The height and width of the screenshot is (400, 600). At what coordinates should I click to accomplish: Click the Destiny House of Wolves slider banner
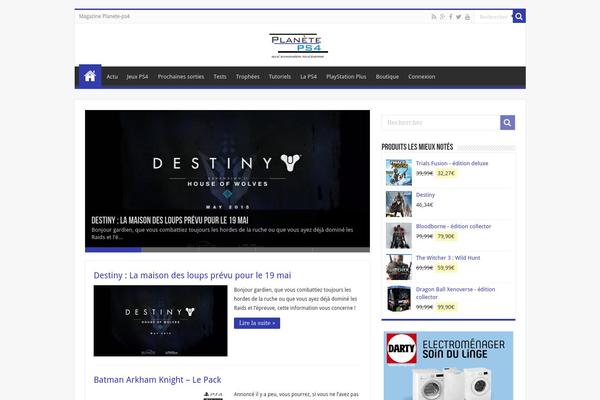coord(227,179)
